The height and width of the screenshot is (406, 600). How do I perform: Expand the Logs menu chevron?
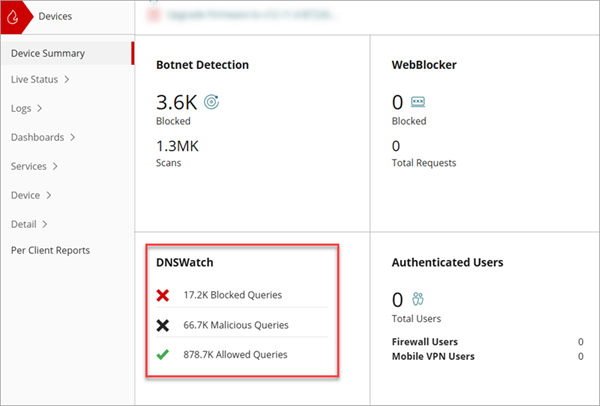[x=39, y=108]
